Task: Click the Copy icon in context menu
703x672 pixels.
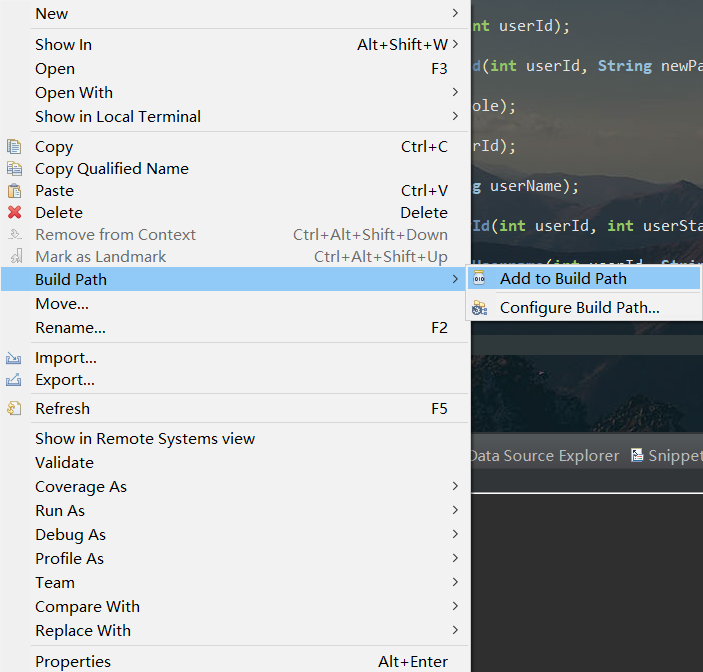Action: click(x=14, y=147)
